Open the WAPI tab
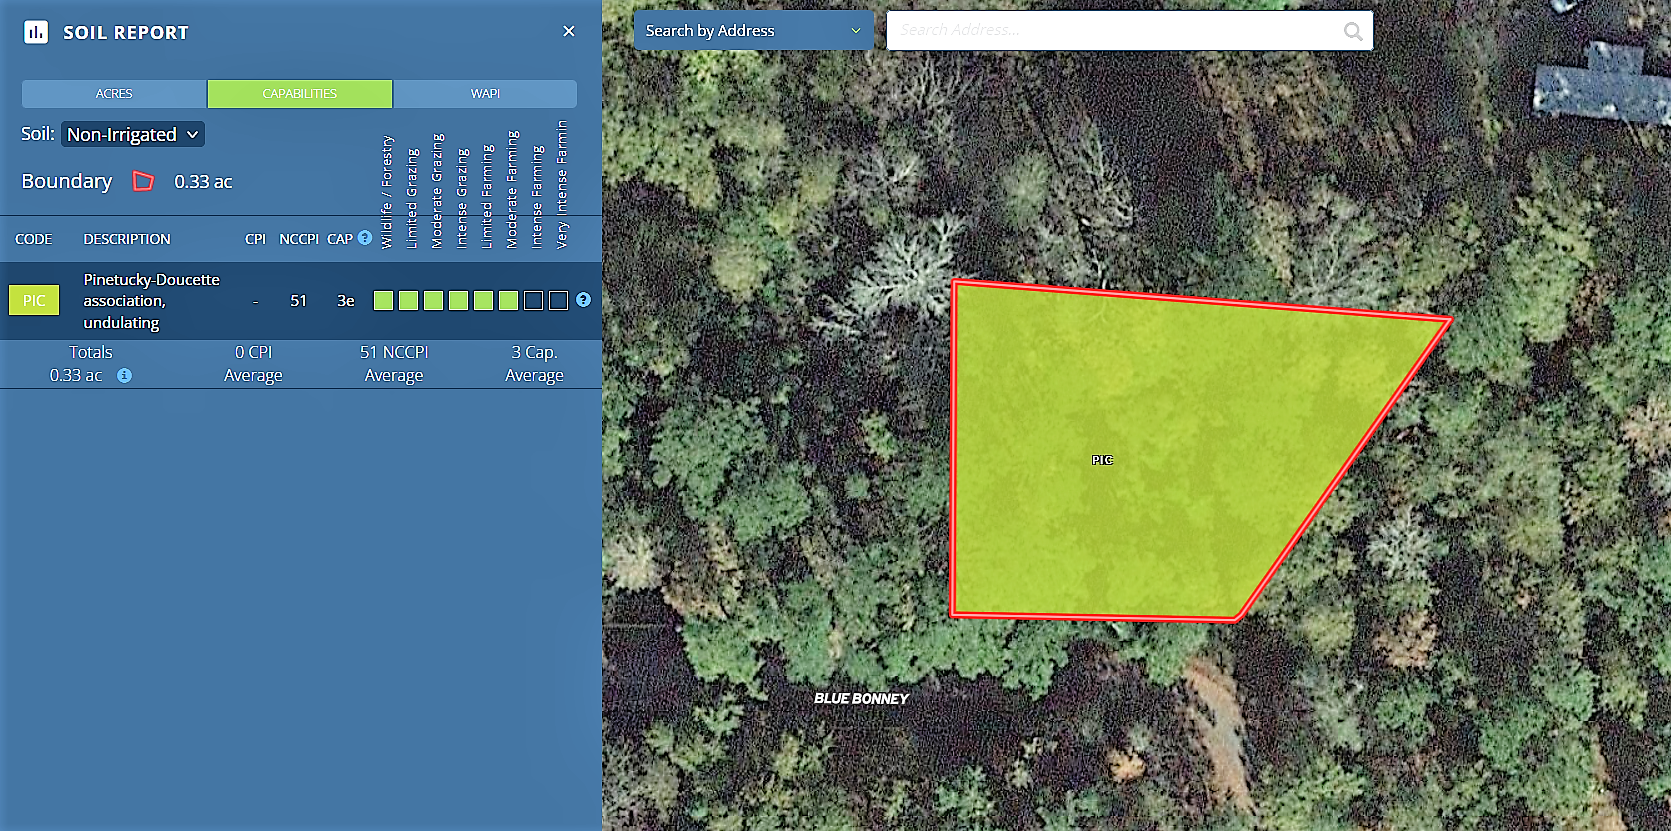Screen dimensions: 1671x831 click(485, 94)
